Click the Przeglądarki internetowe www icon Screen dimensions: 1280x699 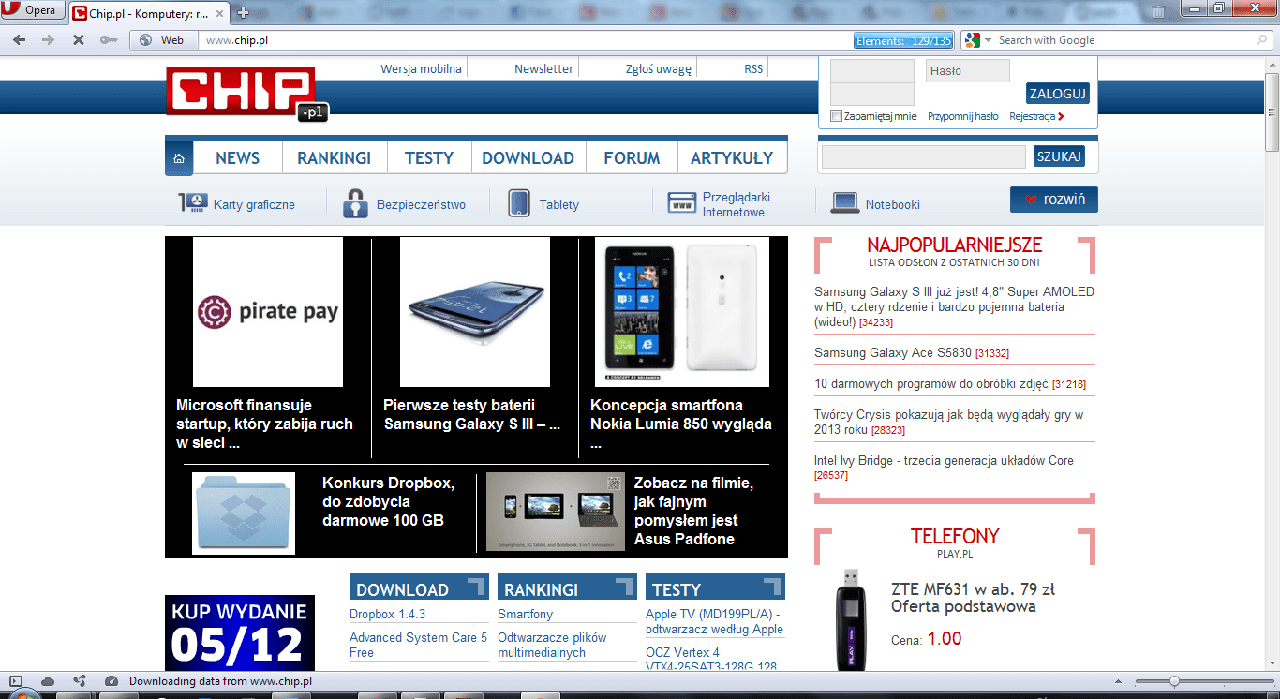[x=681, y=203]
